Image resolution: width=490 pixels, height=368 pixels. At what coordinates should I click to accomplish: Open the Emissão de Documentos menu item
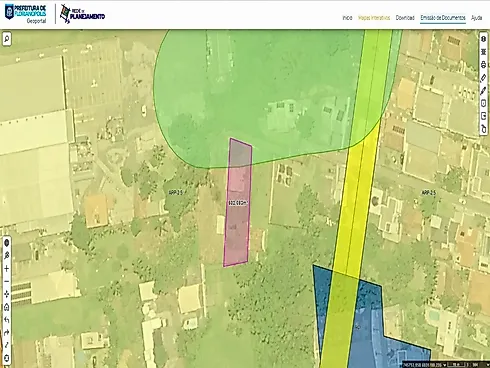click(x=443, y=18)
